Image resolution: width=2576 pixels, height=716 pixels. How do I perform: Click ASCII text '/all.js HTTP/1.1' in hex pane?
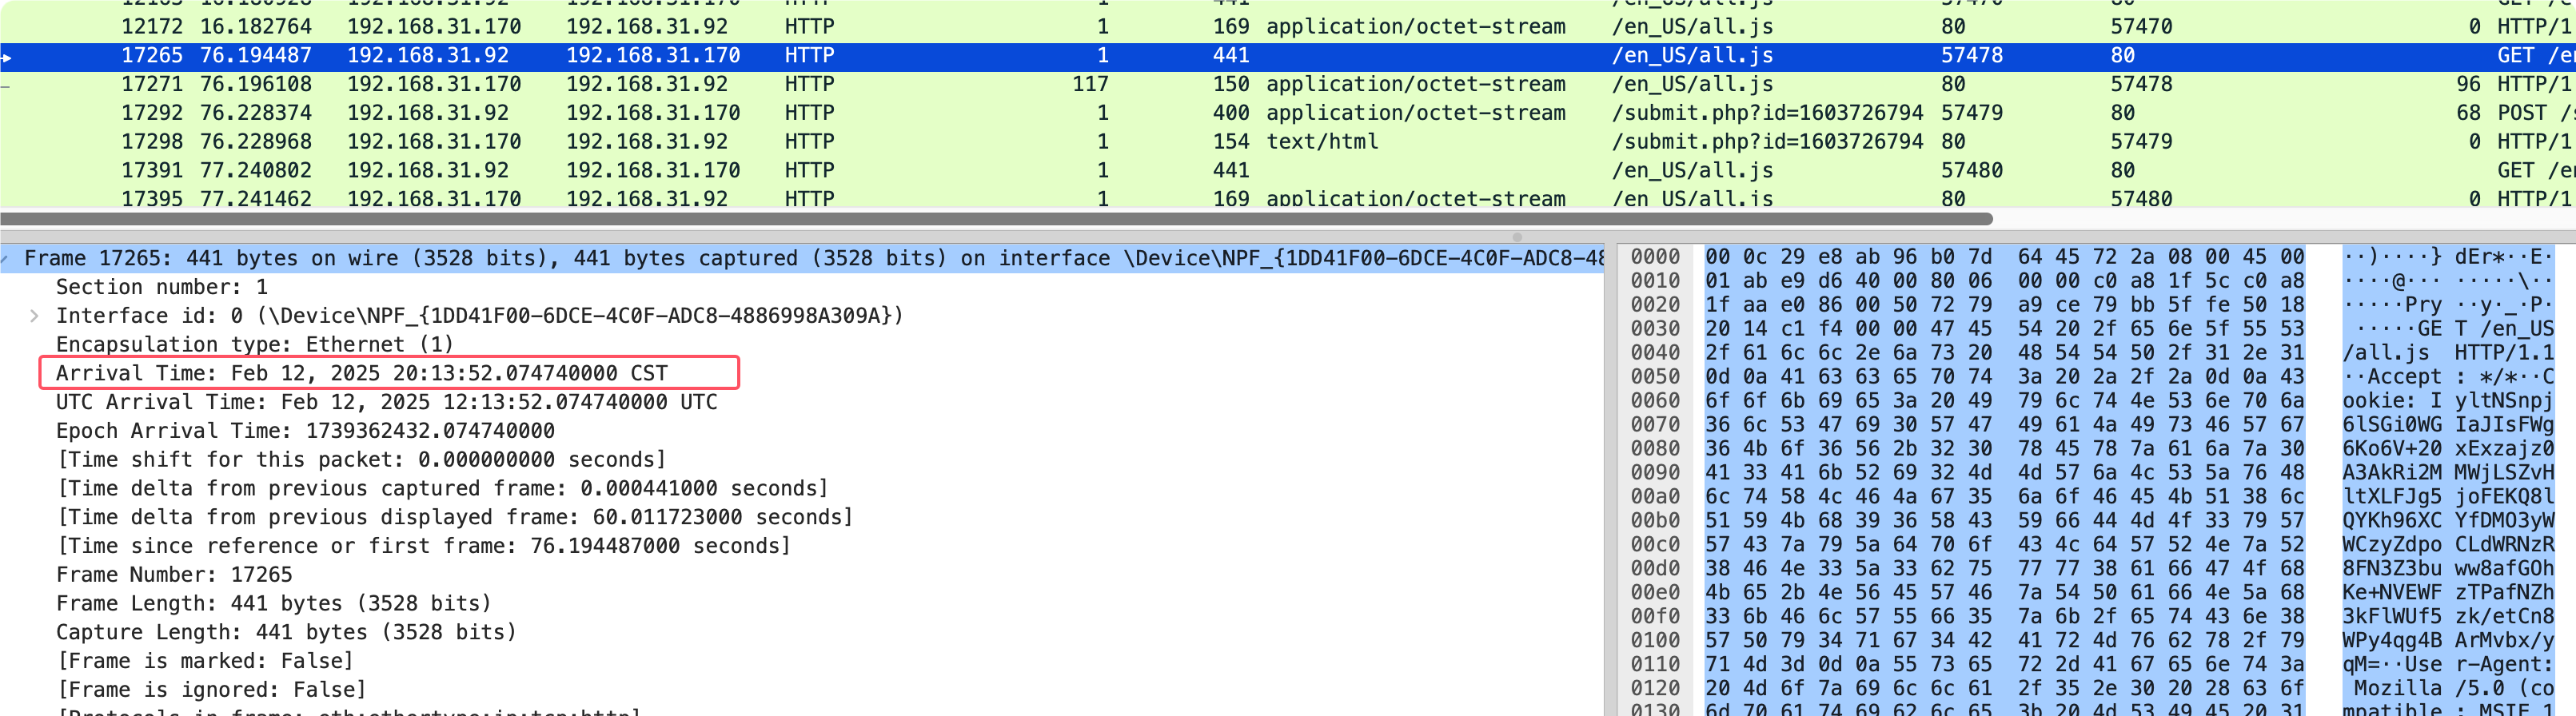coord(2447,354)
